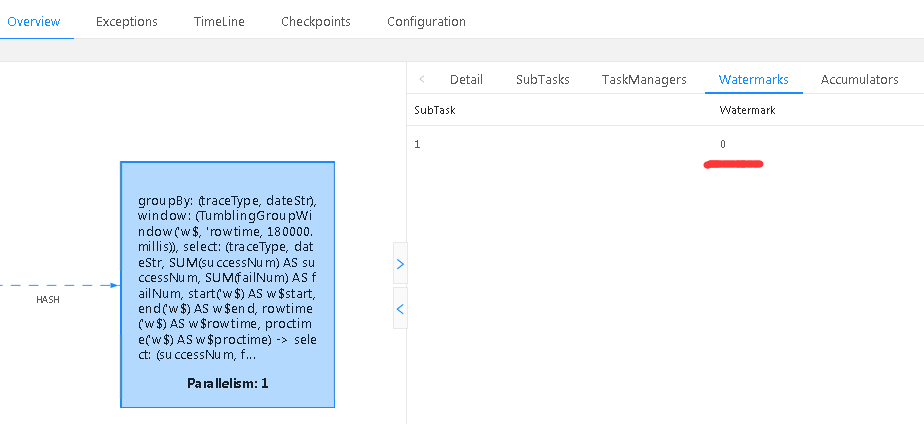Screen dimensions: 924x424
Task: Click the HASH edge label
Action: (x=48, y=299)
